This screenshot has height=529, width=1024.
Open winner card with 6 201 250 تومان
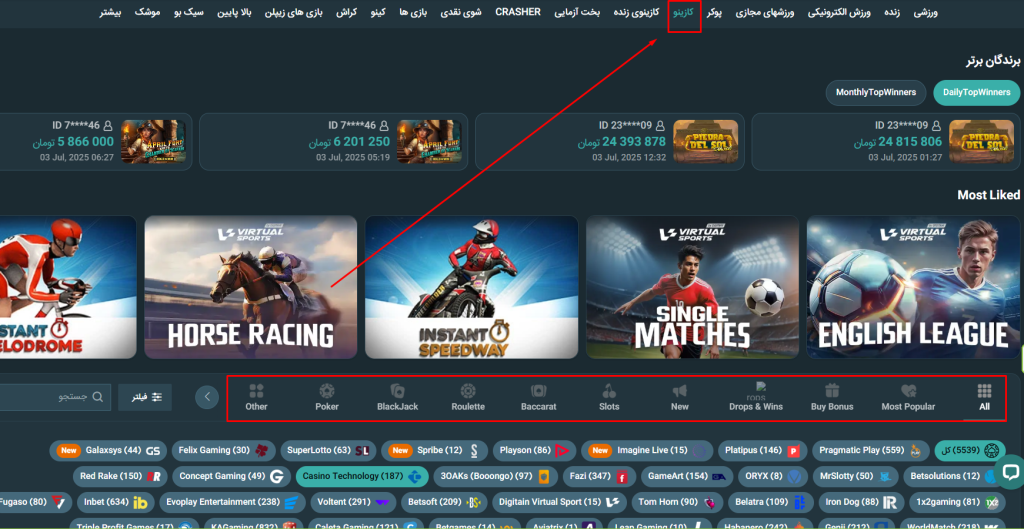tap(334, 142)
